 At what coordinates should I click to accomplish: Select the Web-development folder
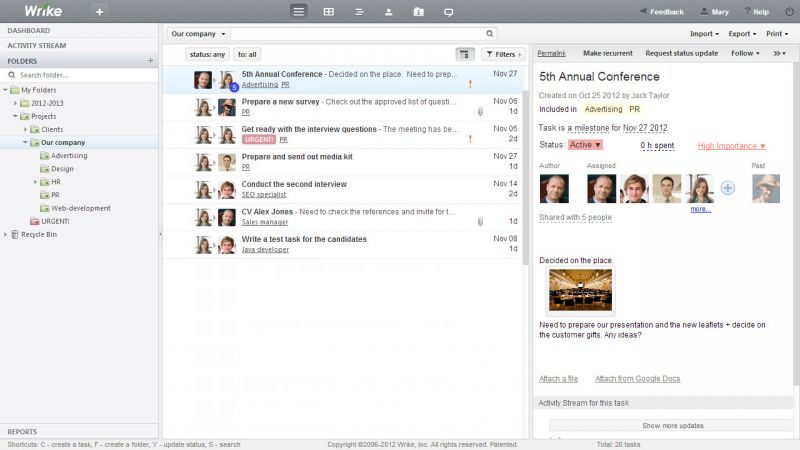[81, 208]
